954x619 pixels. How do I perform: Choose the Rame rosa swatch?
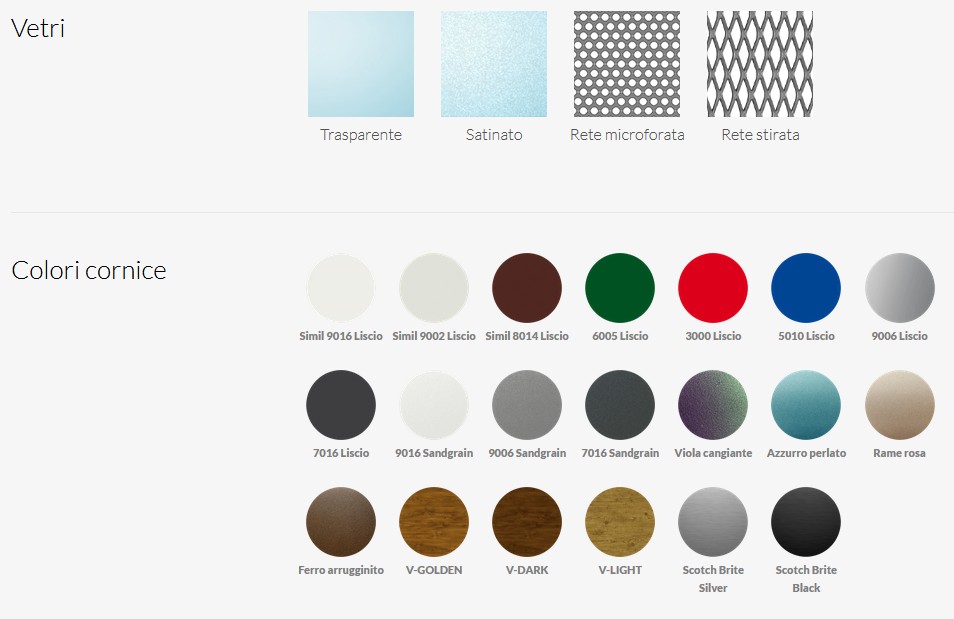point(900,405)
